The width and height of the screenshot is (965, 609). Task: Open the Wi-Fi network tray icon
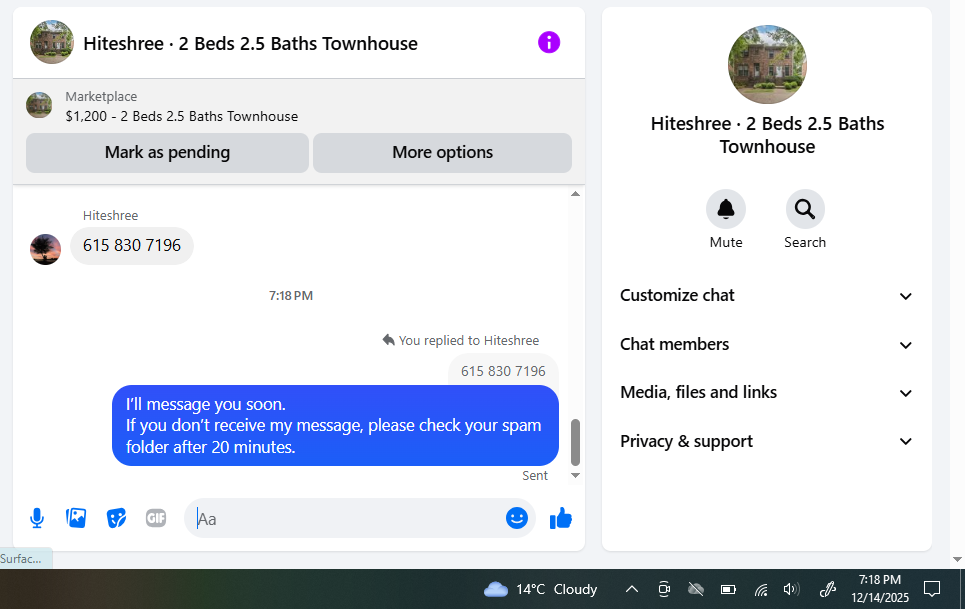[x=761, y=590]
